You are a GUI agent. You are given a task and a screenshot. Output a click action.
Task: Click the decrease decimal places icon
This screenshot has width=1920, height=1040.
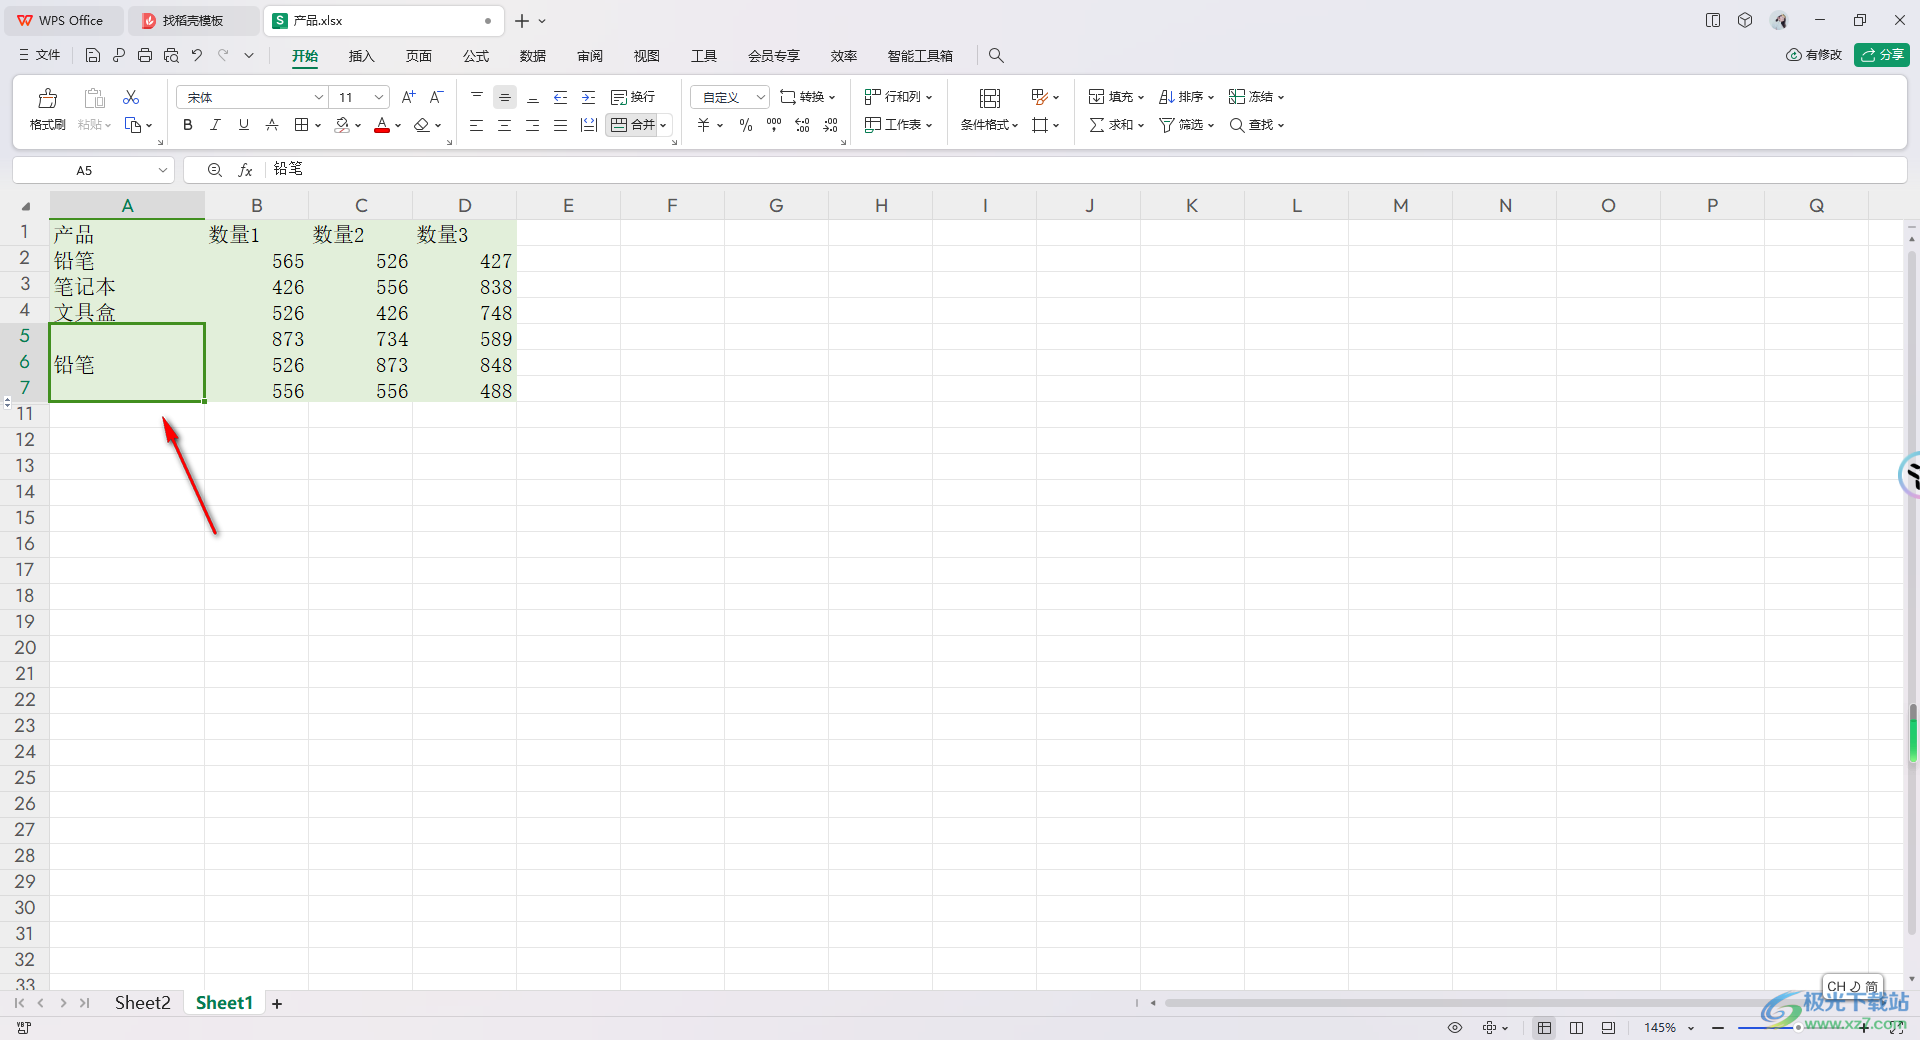pos(831,125)
